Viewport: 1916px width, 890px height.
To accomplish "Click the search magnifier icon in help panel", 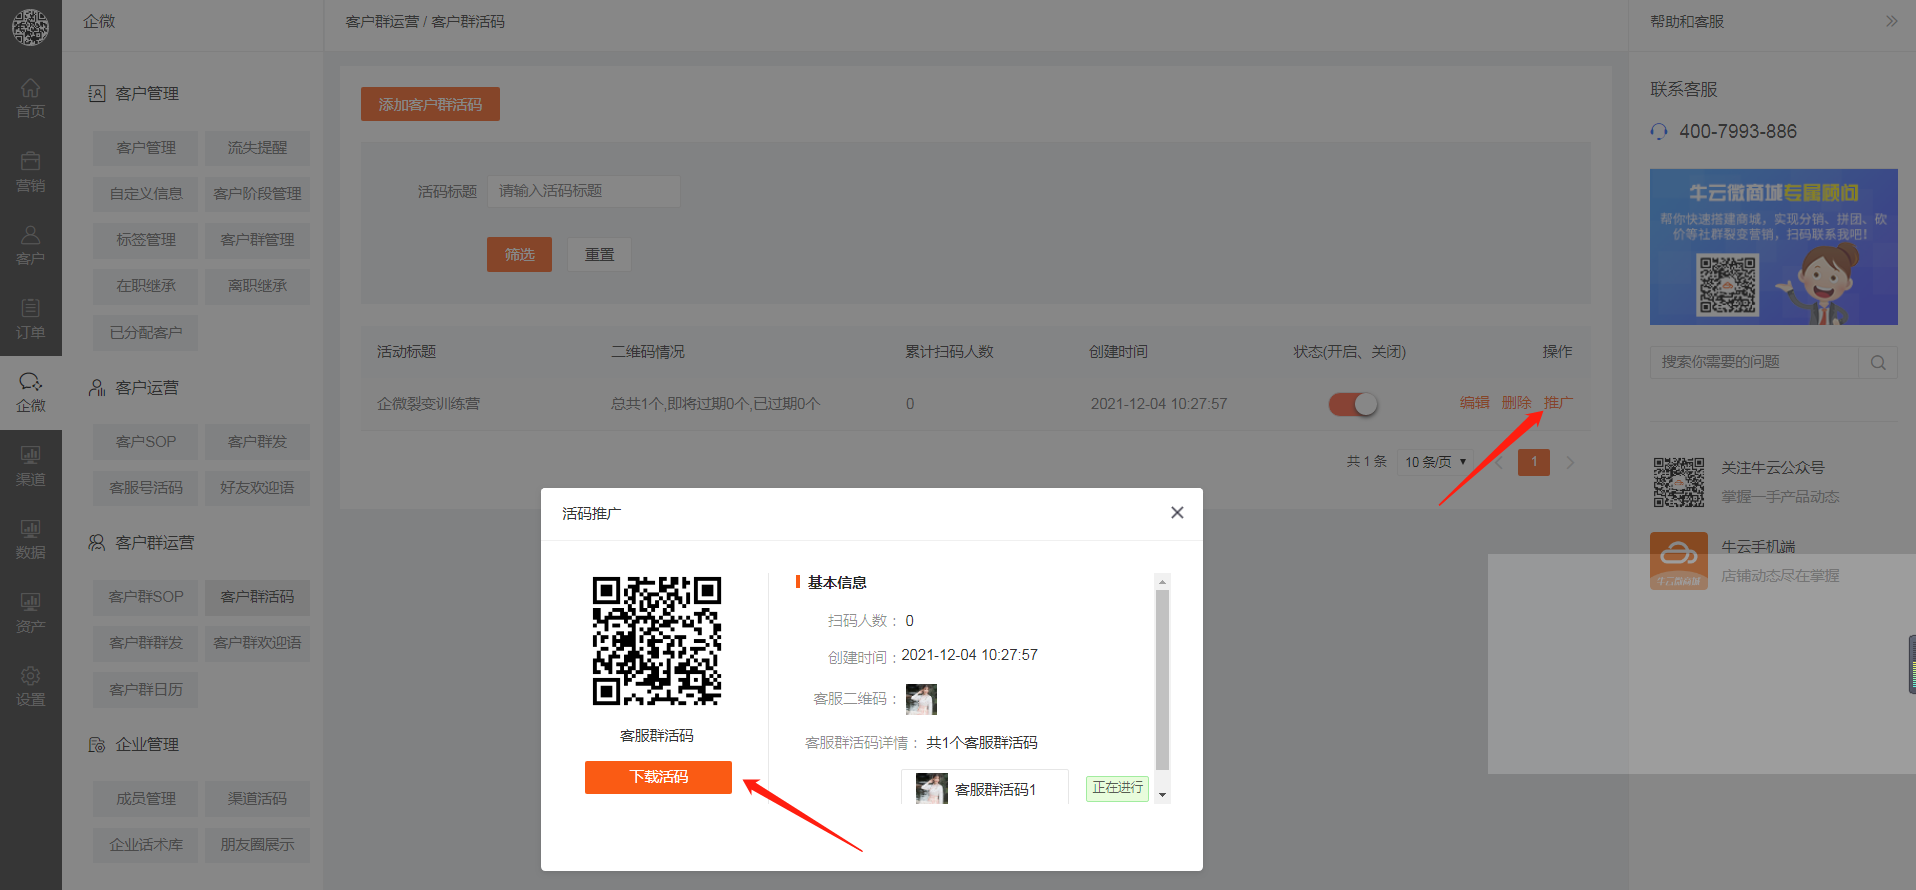I will 1878,362.
